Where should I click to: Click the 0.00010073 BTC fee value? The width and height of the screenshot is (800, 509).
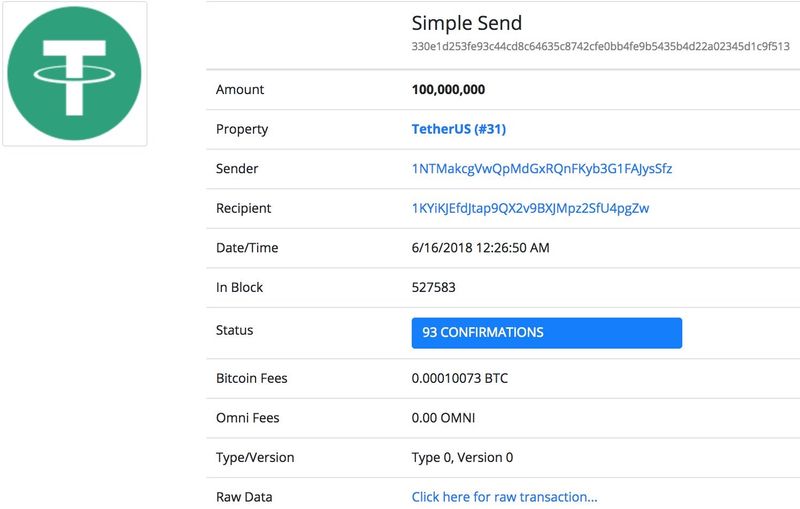[x=459, y=379]
